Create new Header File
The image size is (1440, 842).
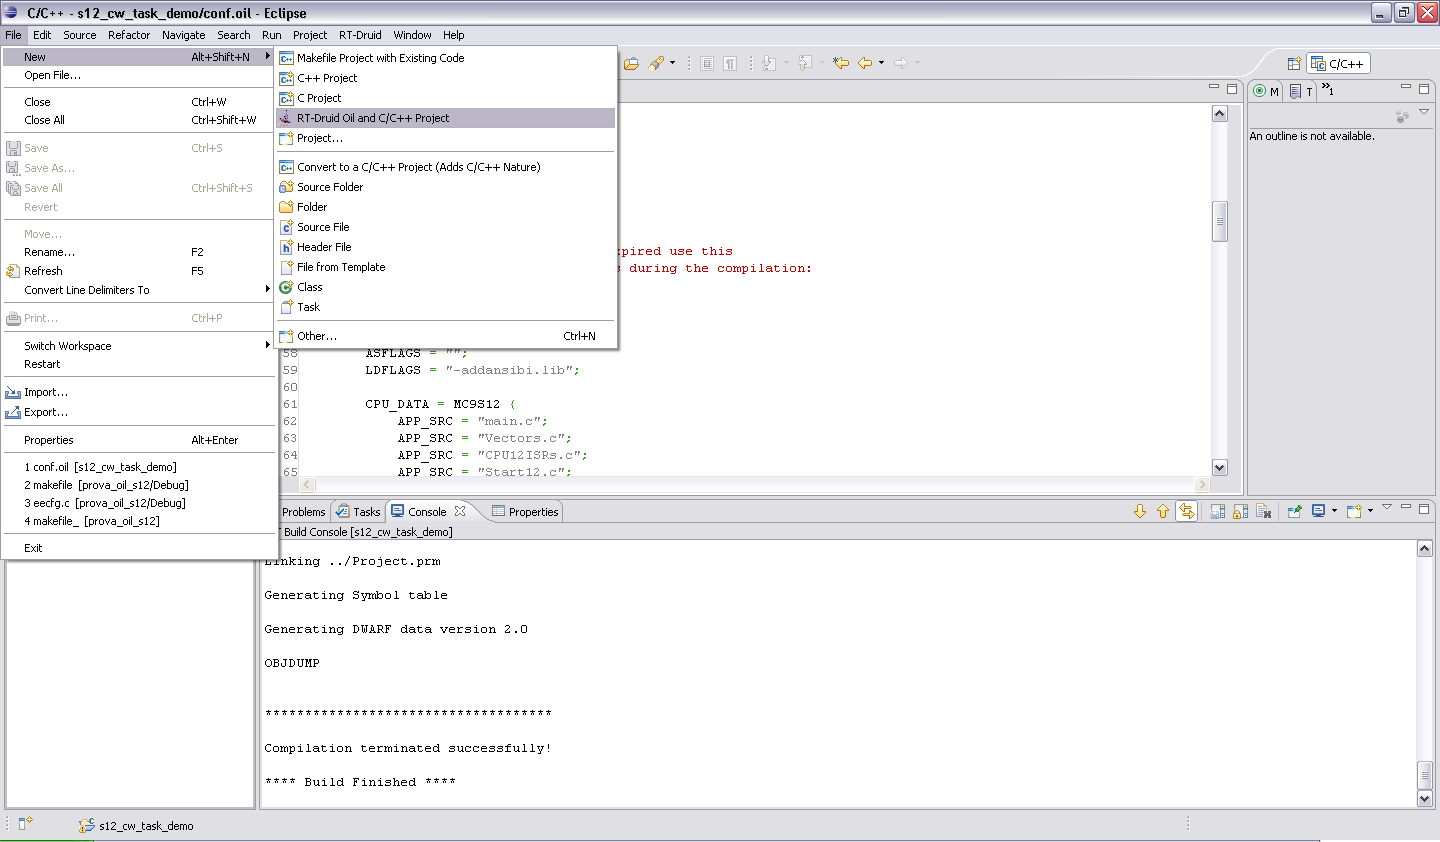point(446,247)
